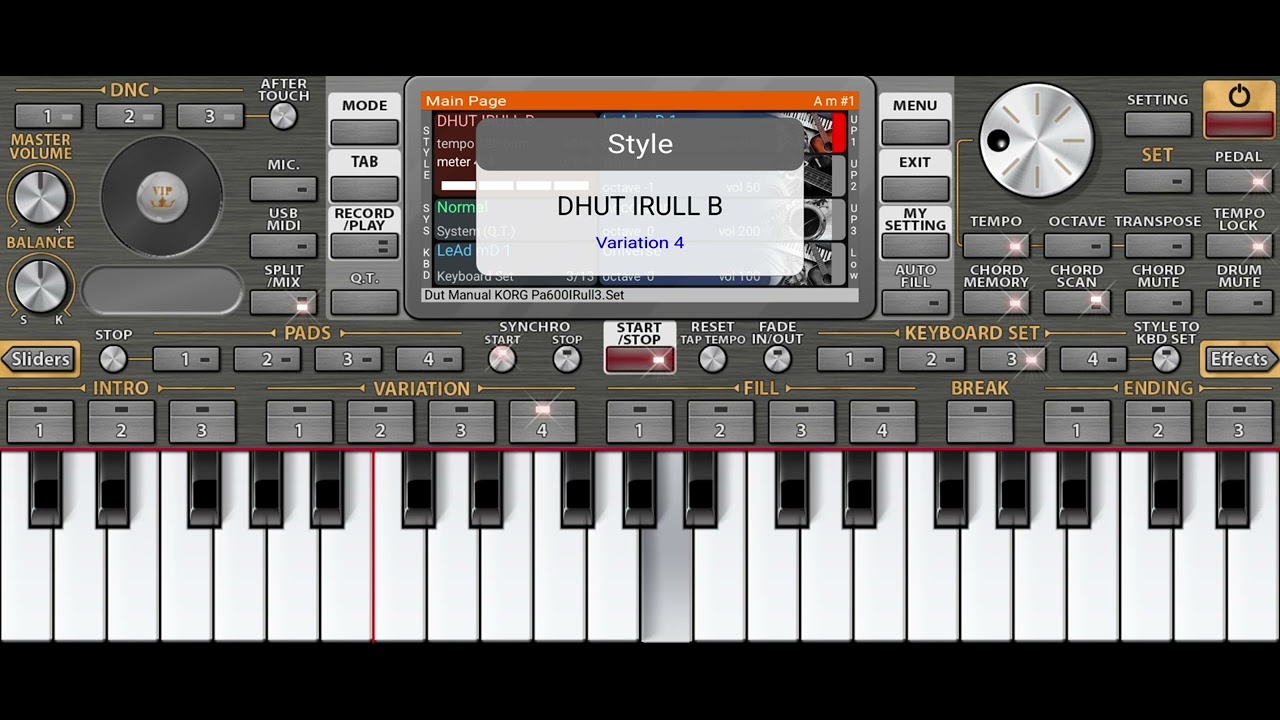Toggle the Chord Memory button
This screenshot has width=1280, height=720.
(996, 302)
